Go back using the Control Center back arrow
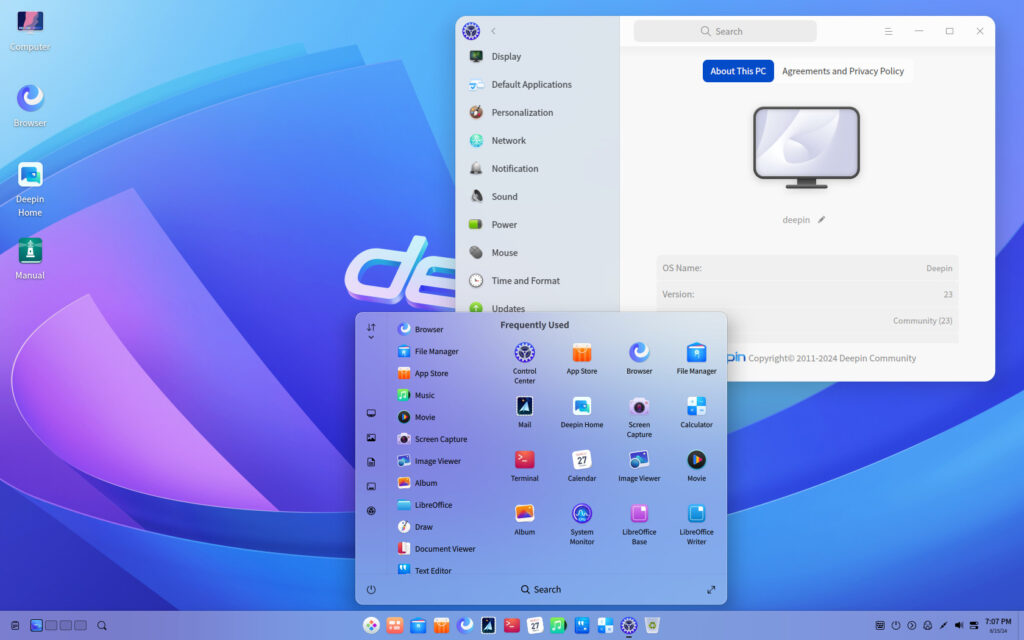The width and height of the screenshot is (1024, 640). pyautogui.click(x=493, y=31)
